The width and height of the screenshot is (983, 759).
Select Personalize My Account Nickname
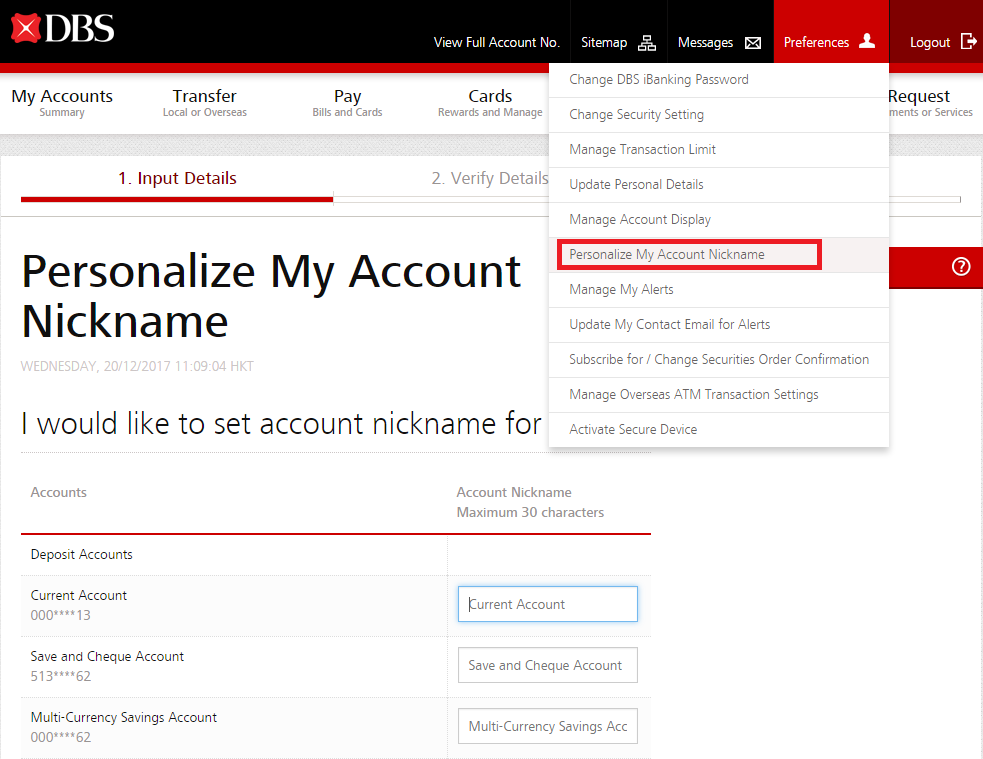pos(667,254)
